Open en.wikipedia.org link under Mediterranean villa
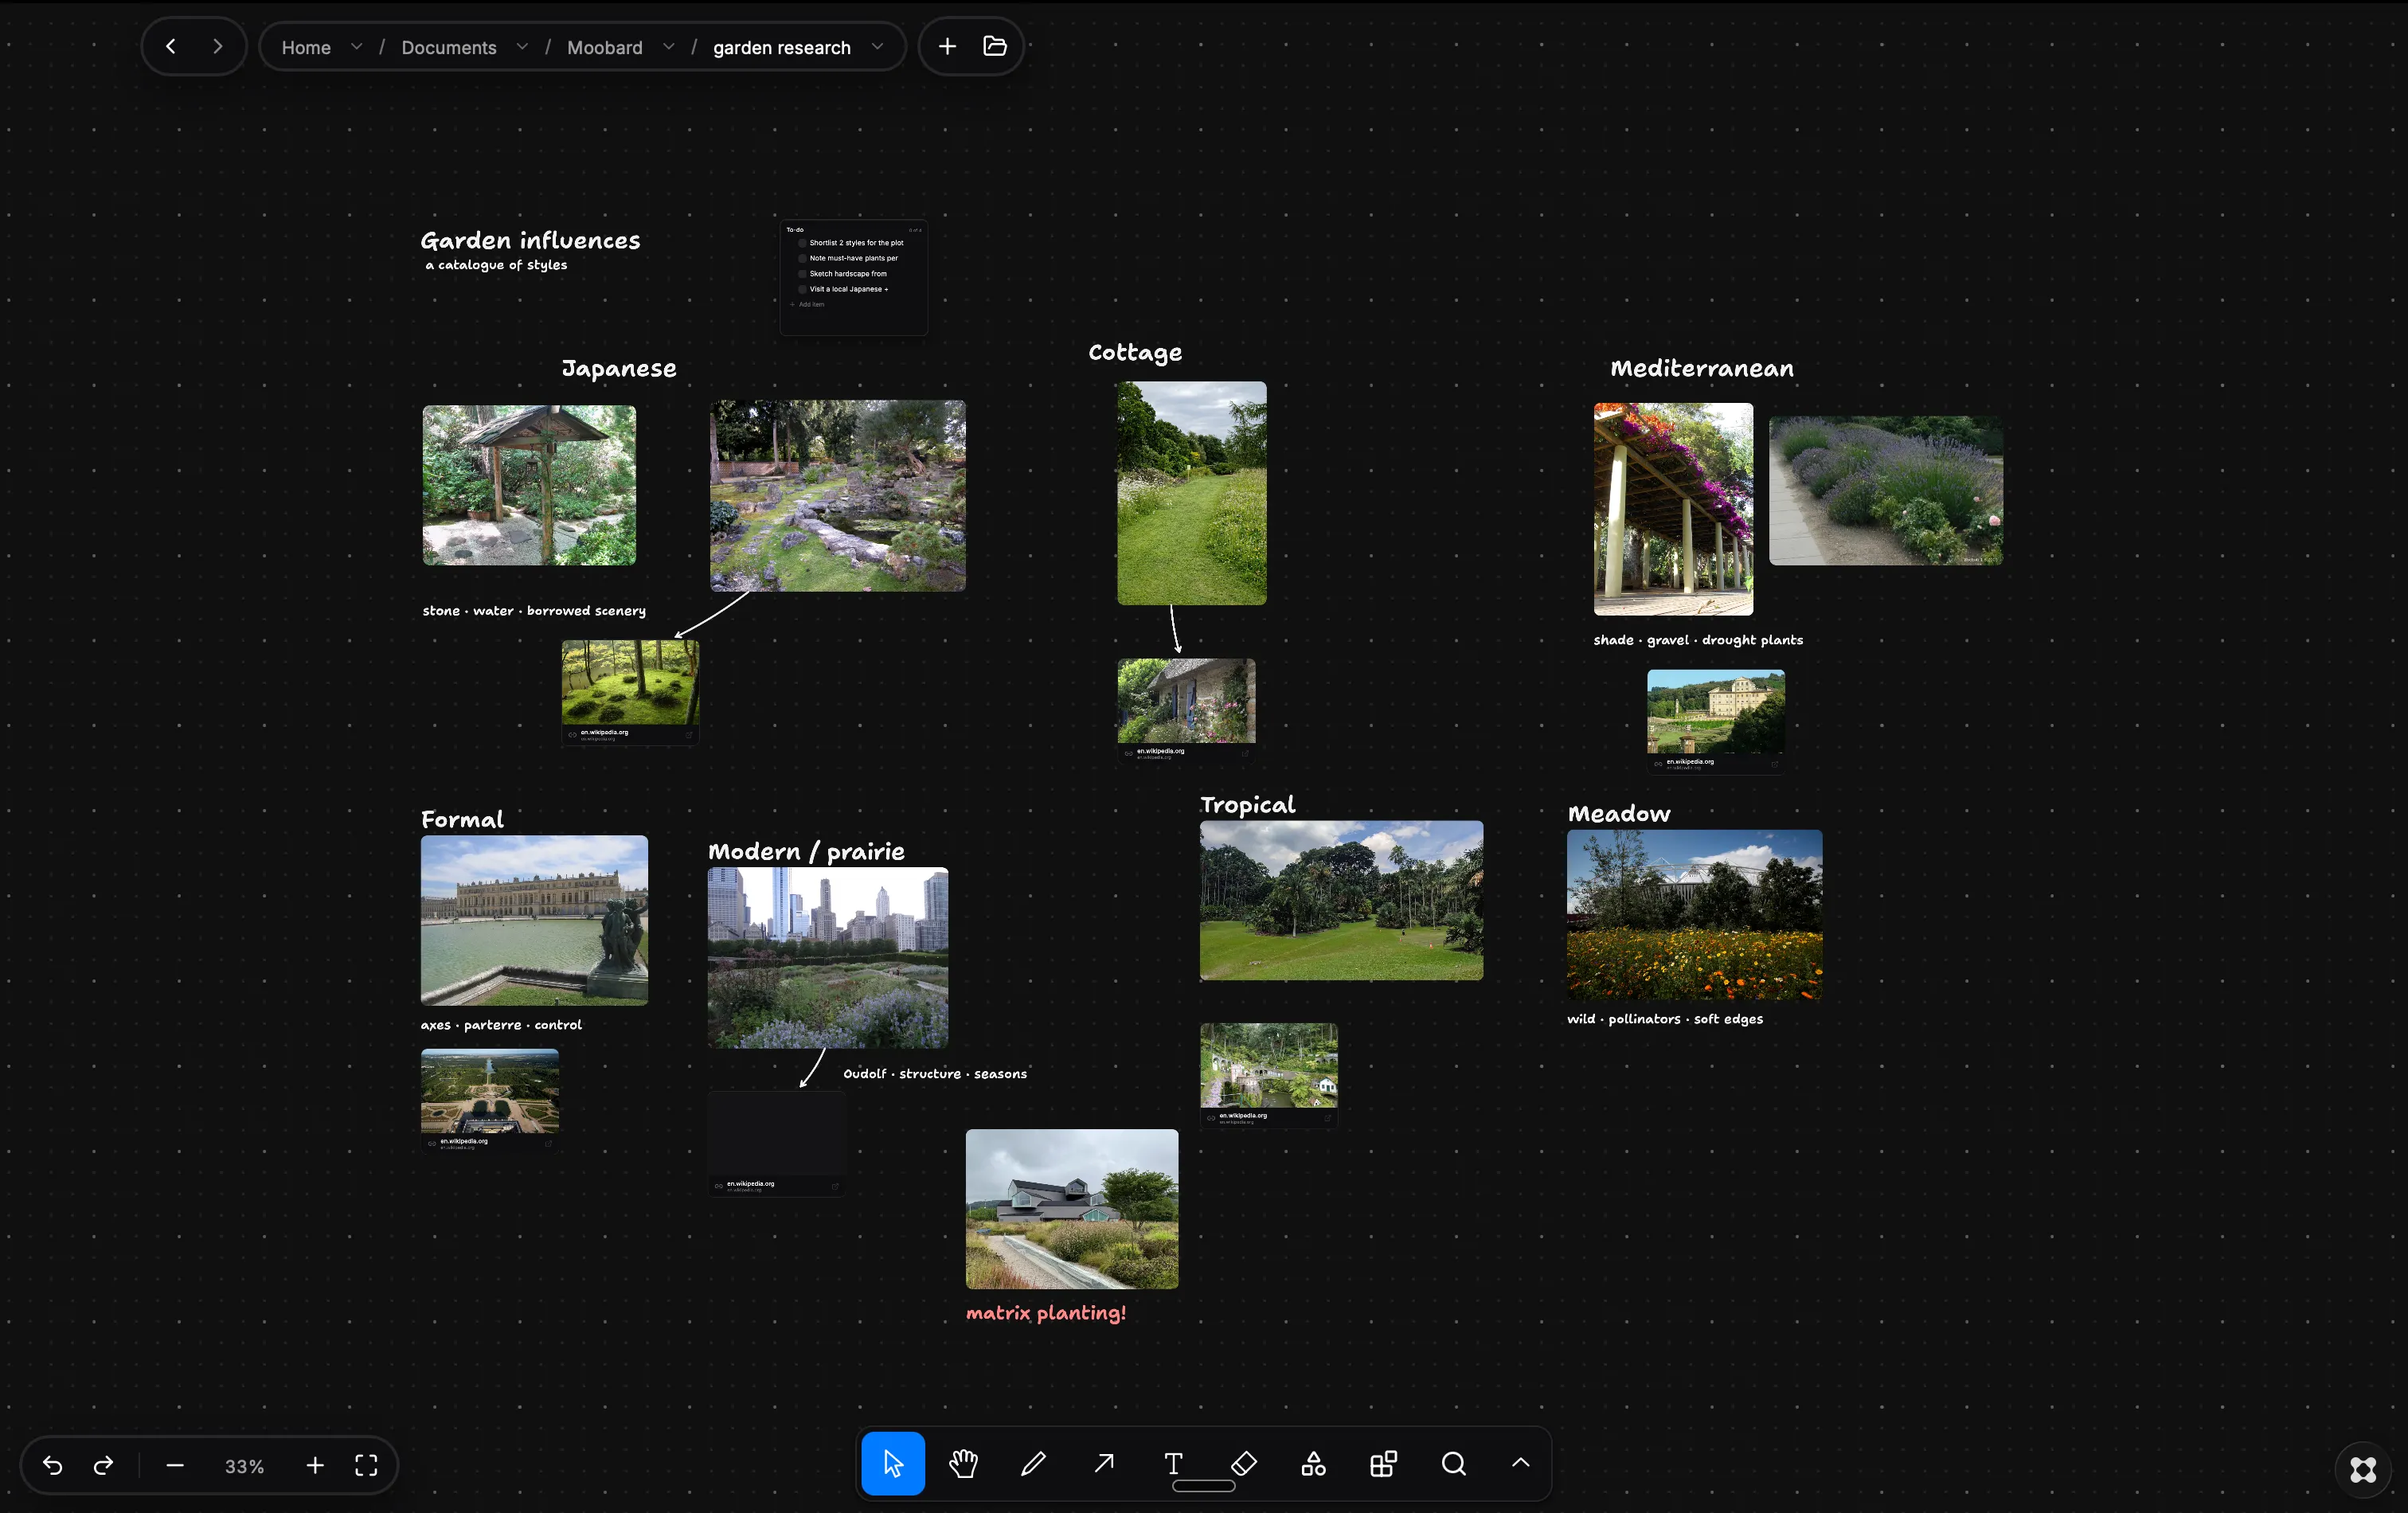Image resolution: width=2408 pixels, height=1513 pixels. click(1690, 762)
